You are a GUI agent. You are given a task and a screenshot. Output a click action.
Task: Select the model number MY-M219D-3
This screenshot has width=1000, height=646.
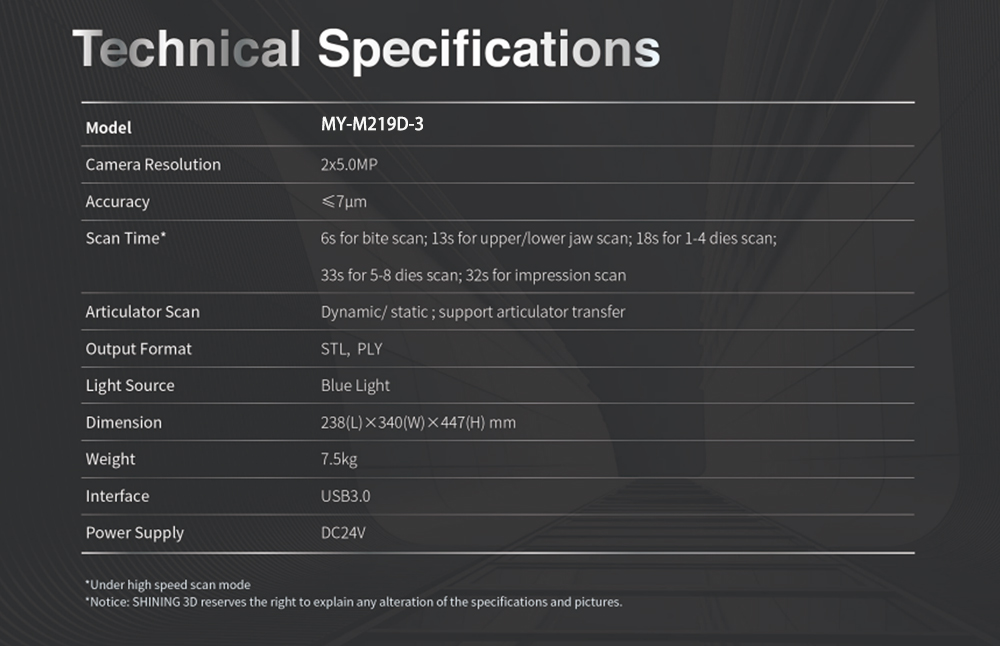372,124
